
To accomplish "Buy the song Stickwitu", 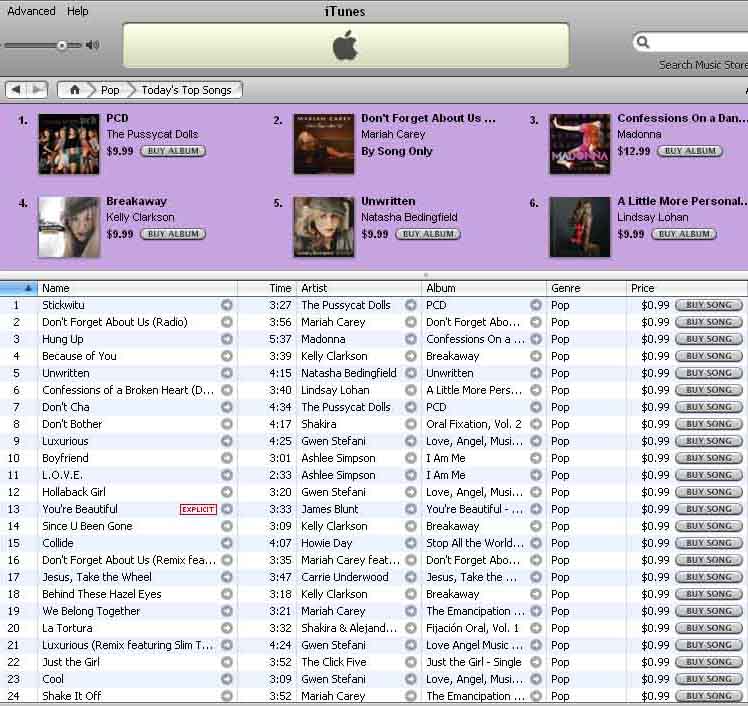I will pos(709,305).
